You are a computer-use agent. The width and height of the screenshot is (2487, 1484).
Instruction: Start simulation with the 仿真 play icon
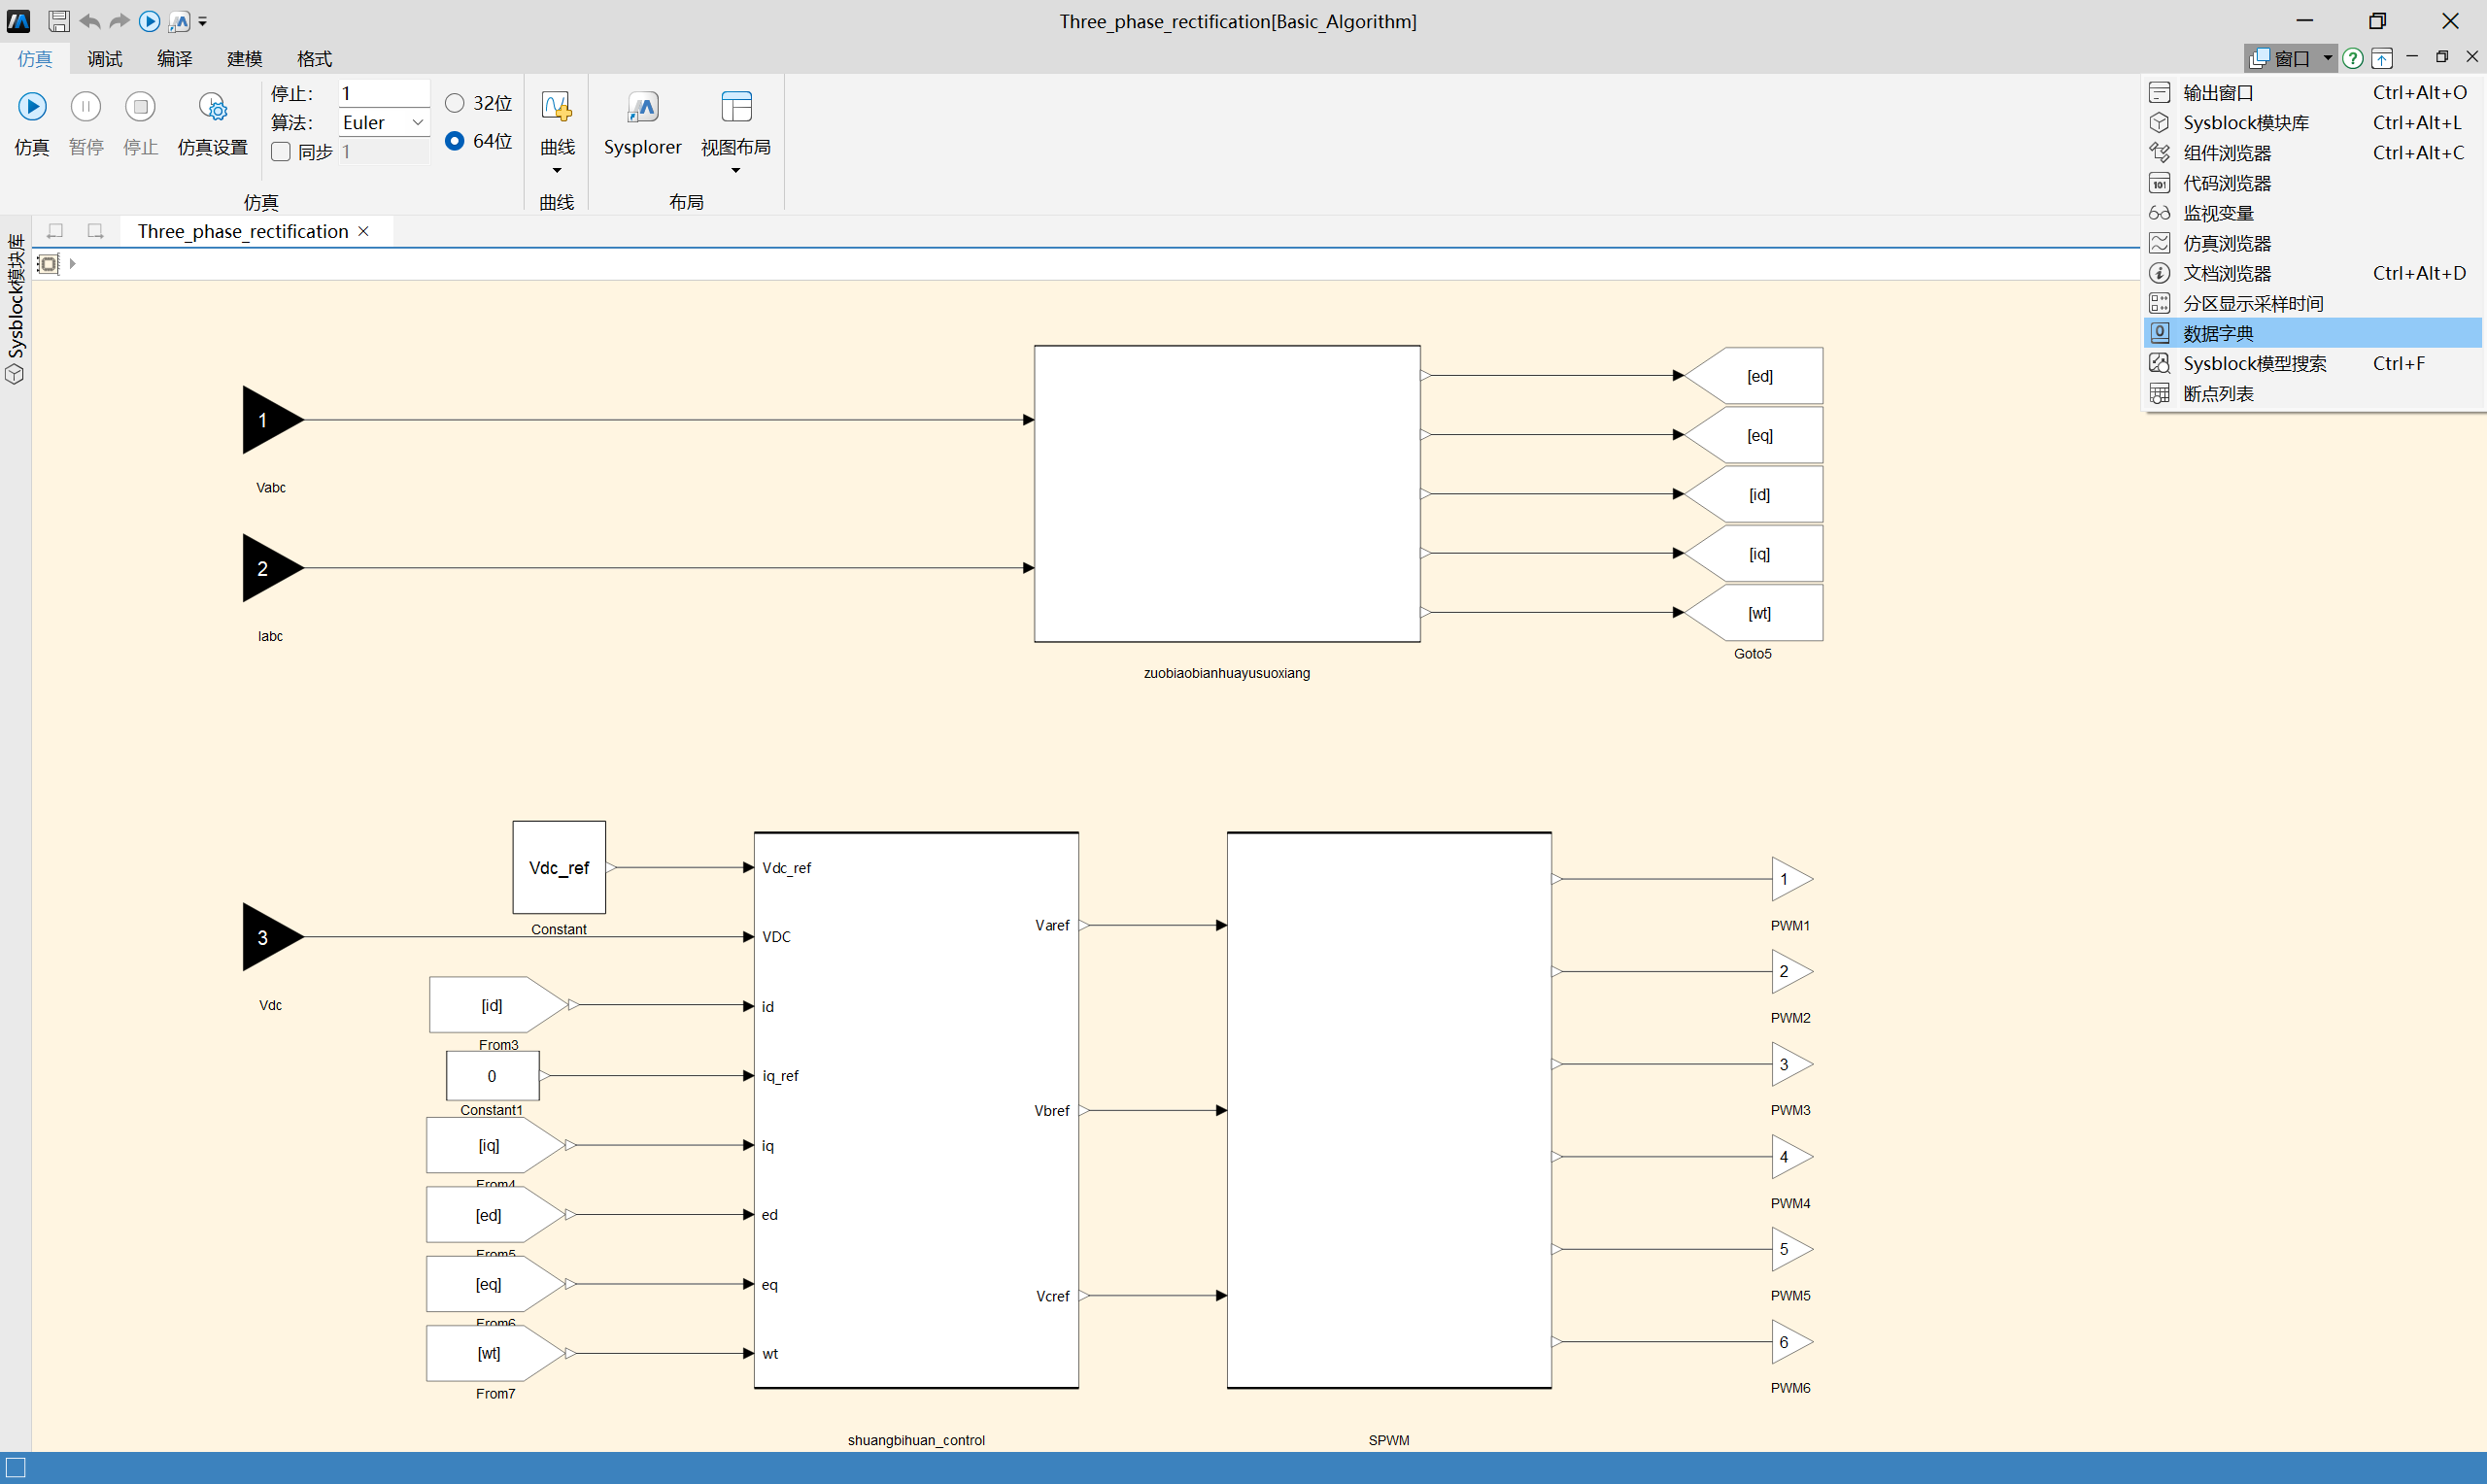(x=32, y=107)
